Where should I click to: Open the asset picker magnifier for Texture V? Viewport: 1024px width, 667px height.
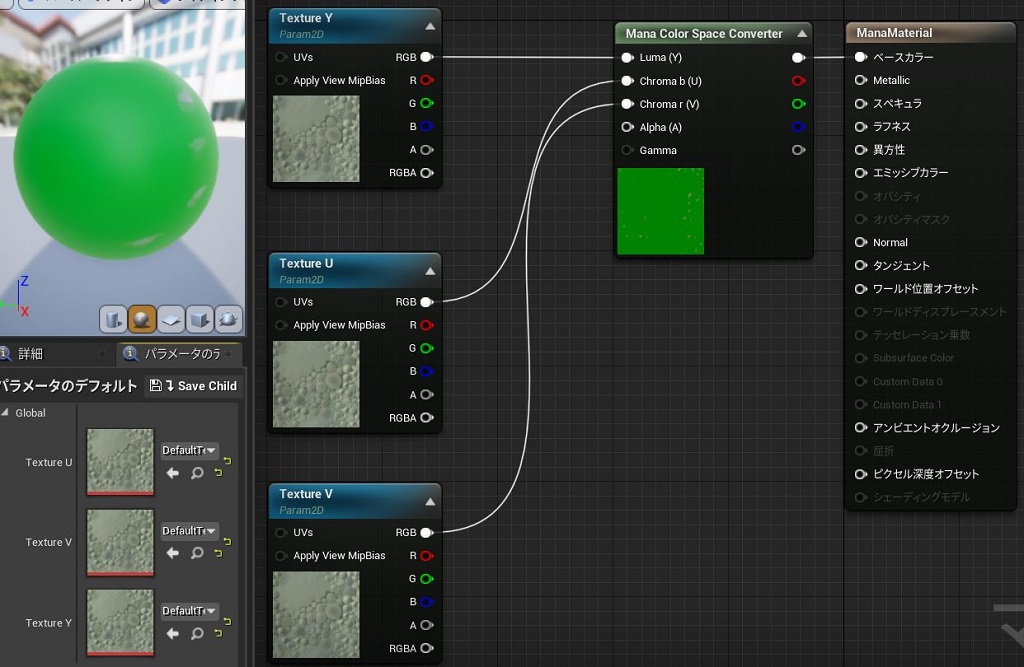[x=196, y=552]
